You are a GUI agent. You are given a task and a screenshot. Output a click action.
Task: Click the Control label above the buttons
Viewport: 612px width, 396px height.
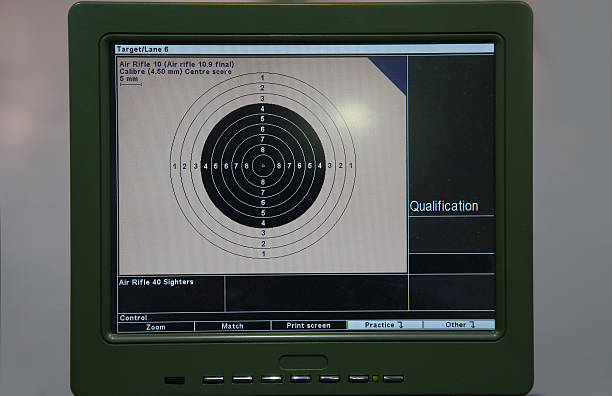tap(133, 318)
